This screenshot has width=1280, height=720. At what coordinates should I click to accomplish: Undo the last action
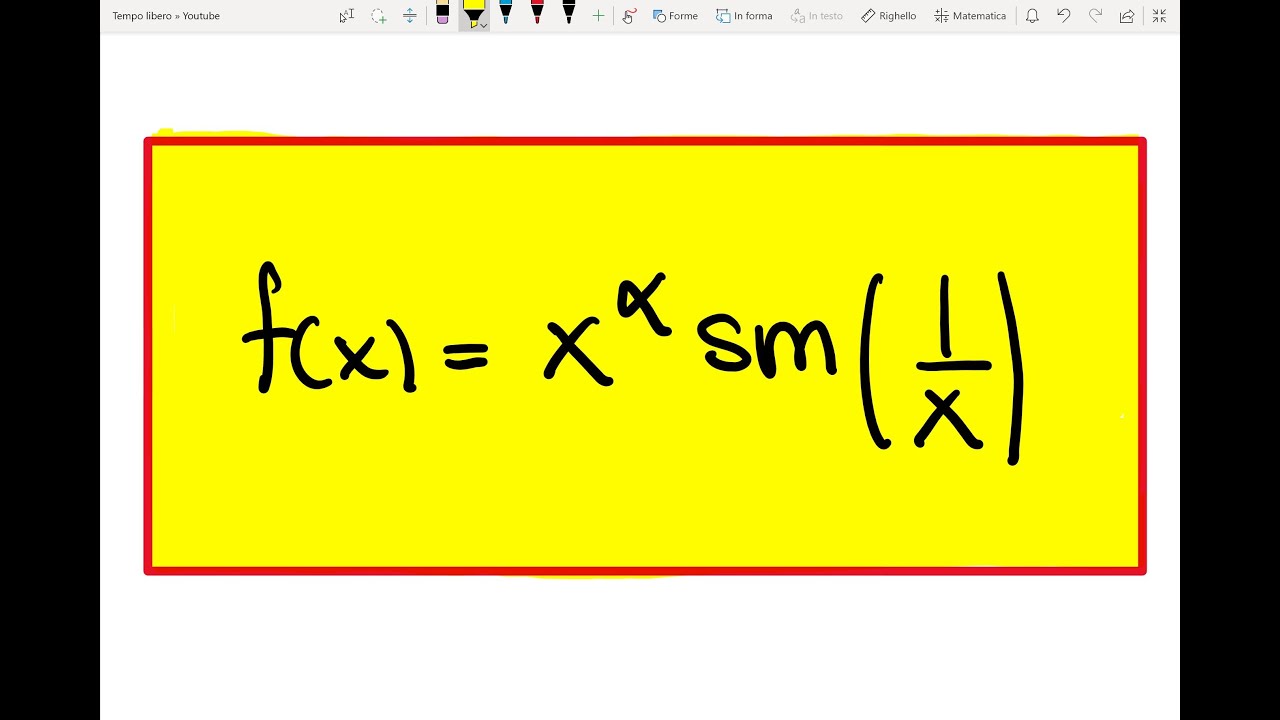(1064, 16)
